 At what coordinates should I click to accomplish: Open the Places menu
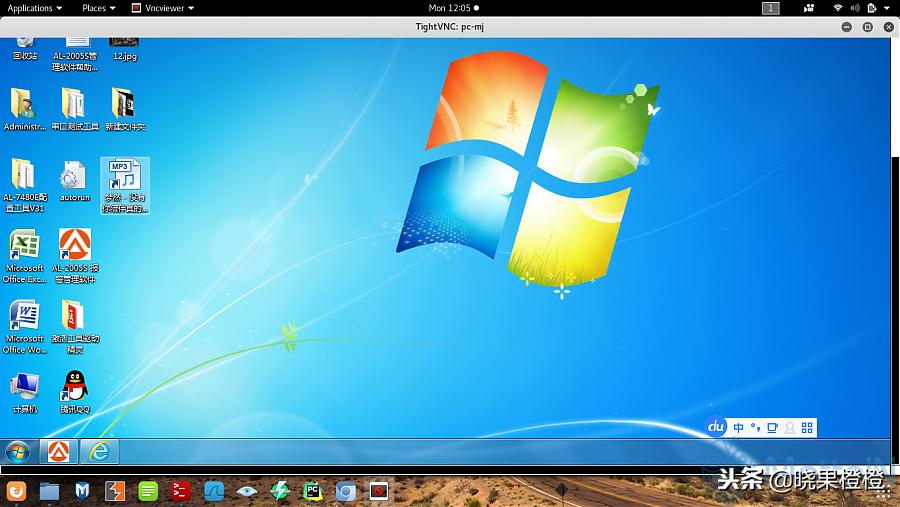[x=98, y=8]
